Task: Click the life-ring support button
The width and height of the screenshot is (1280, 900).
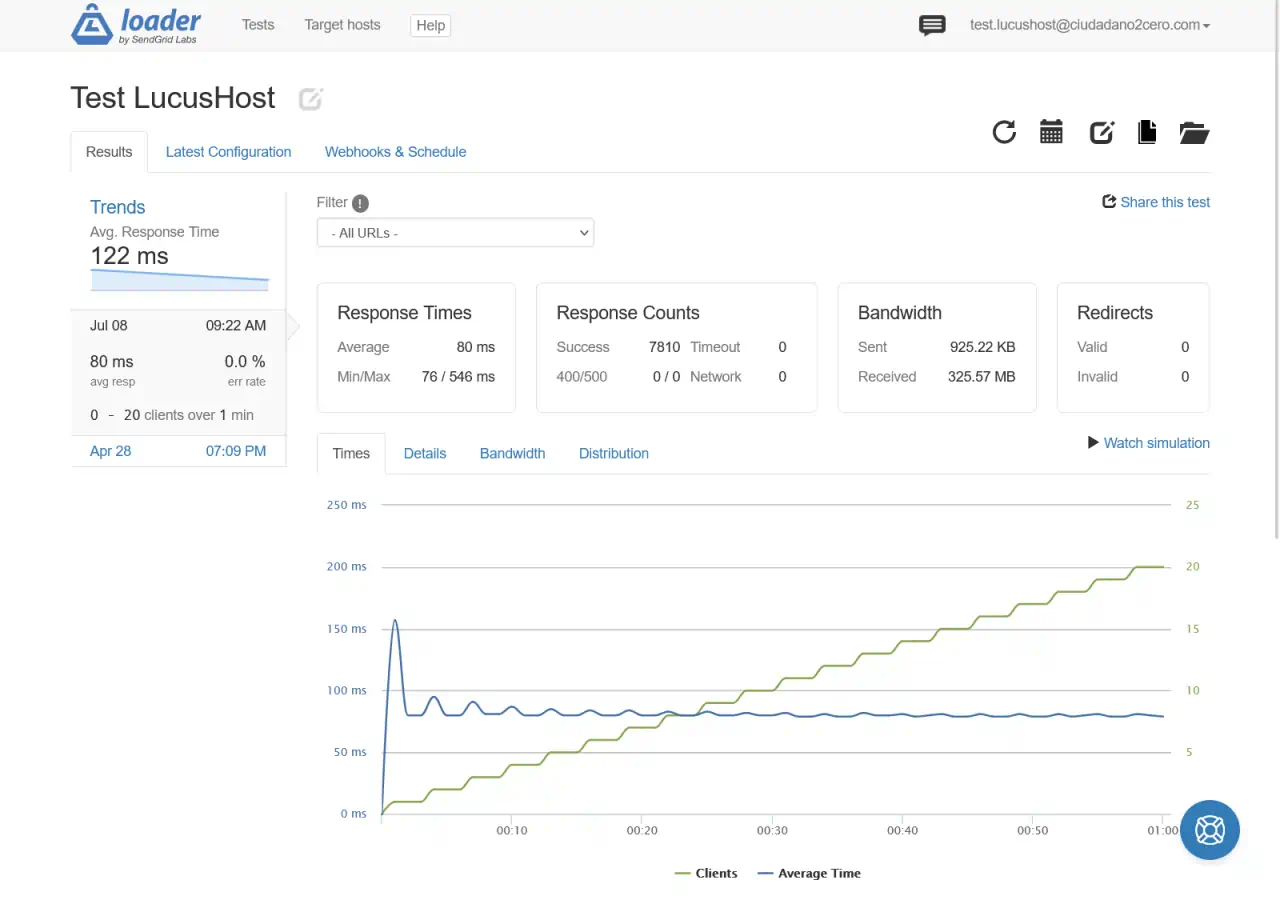Action: pyautogui.click(x=1210, y=830)
